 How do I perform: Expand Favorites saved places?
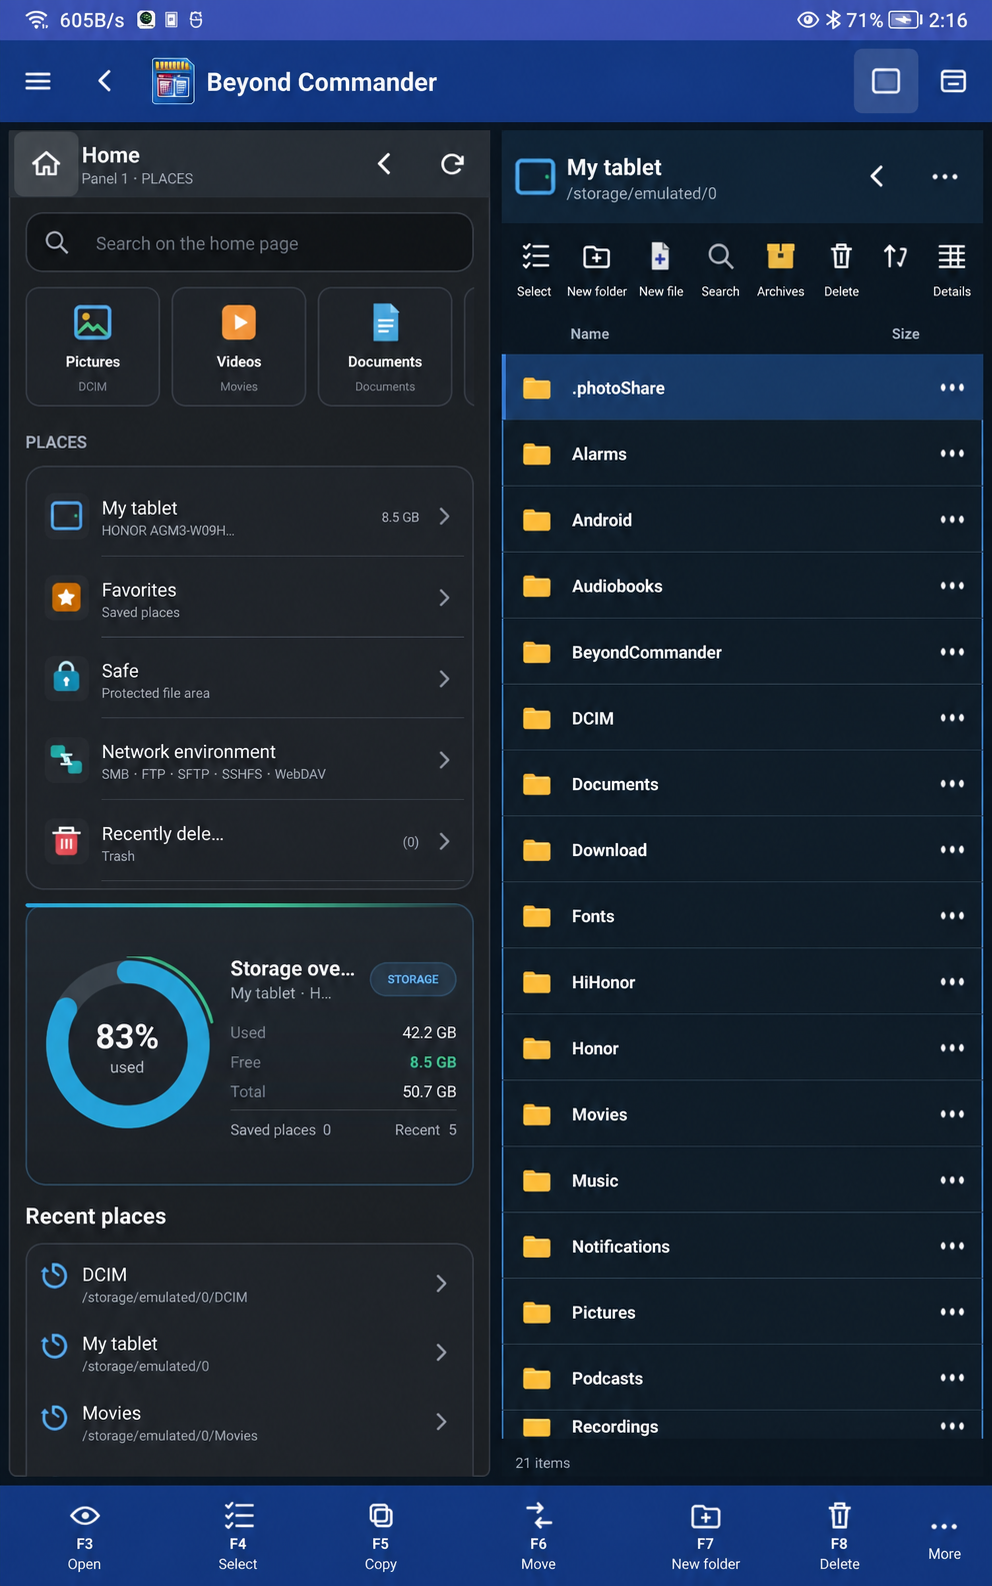point(249,598)
